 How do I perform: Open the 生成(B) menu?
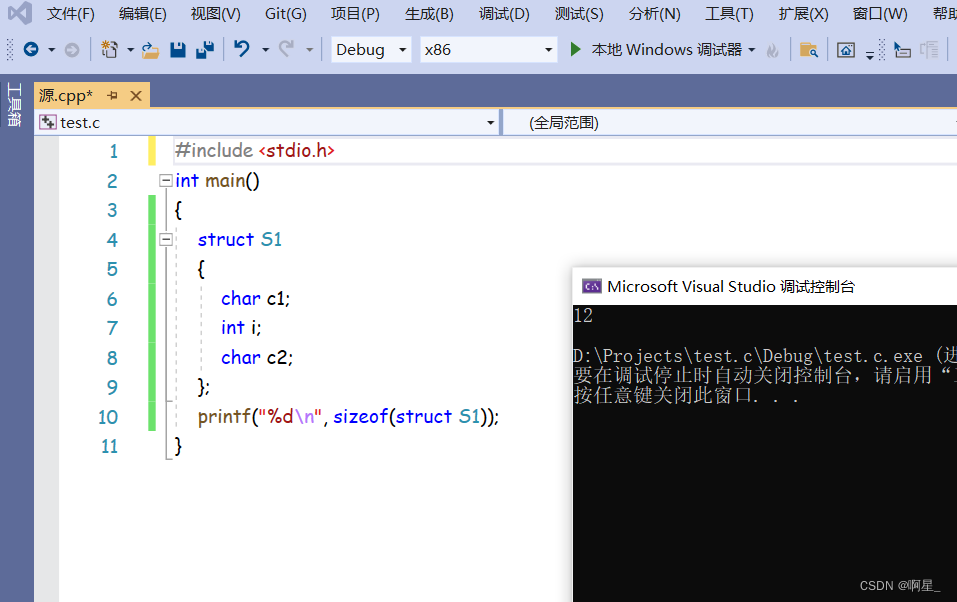(429, 14)
